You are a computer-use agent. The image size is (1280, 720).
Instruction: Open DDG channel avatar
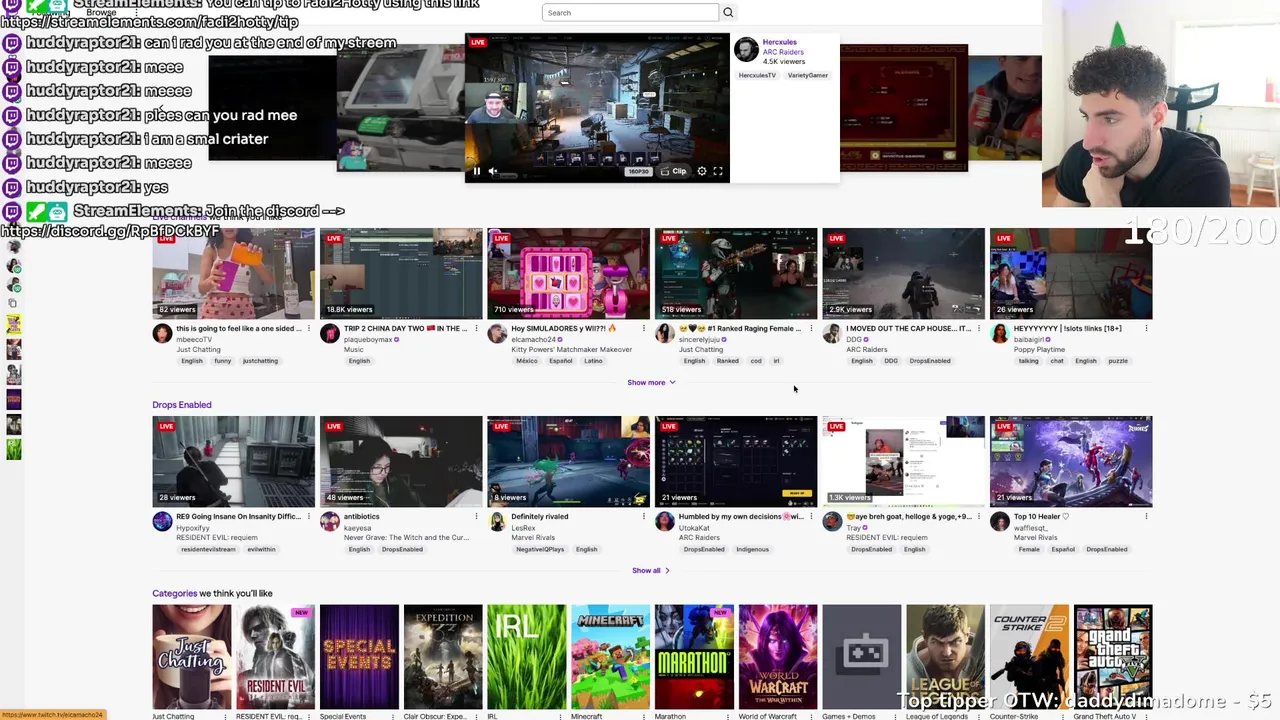[x=832, y=334]
